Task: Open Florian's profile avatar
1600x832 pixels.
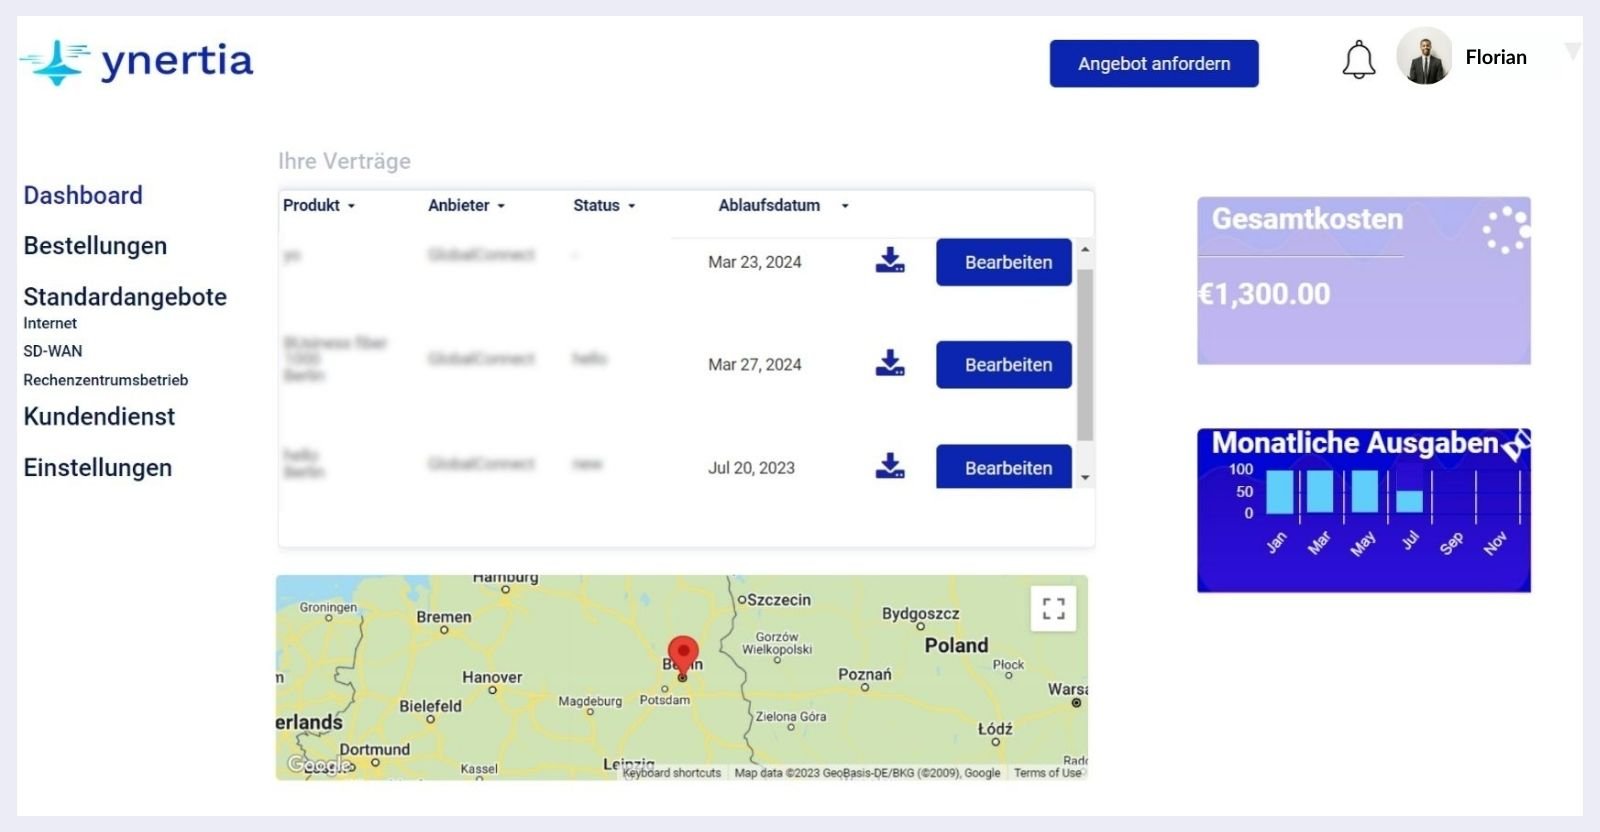Action: (x=1424, y=57)
